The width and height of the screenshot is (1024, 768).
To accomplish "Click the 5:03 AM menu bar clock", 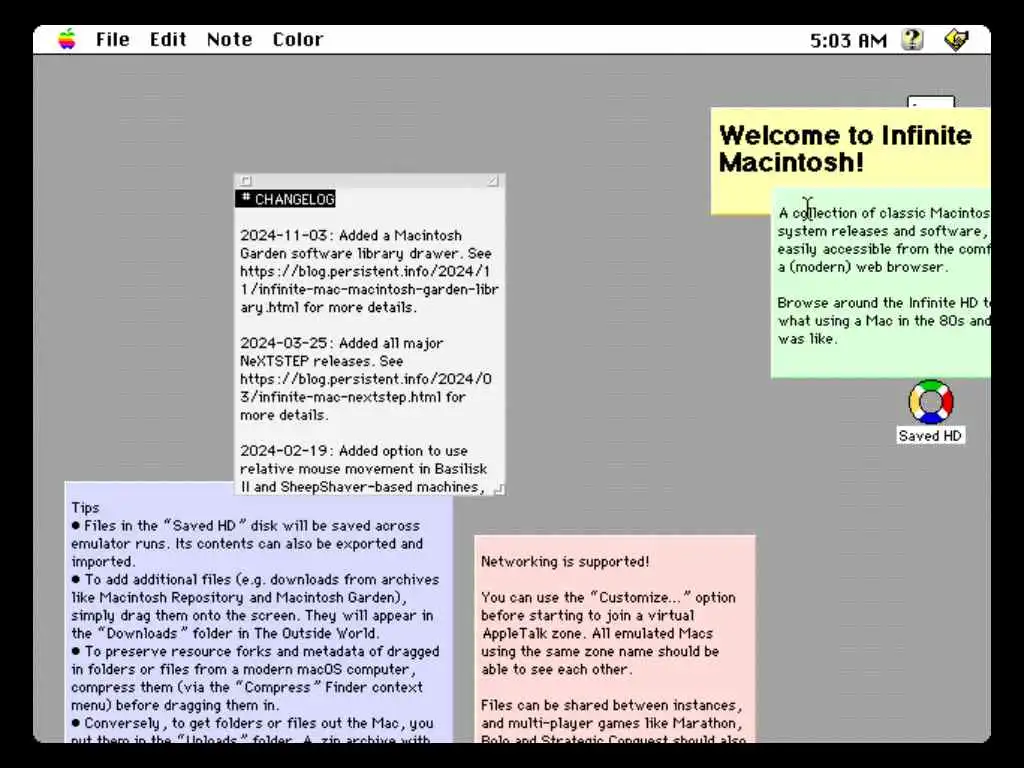I will (x=848, y=40).
